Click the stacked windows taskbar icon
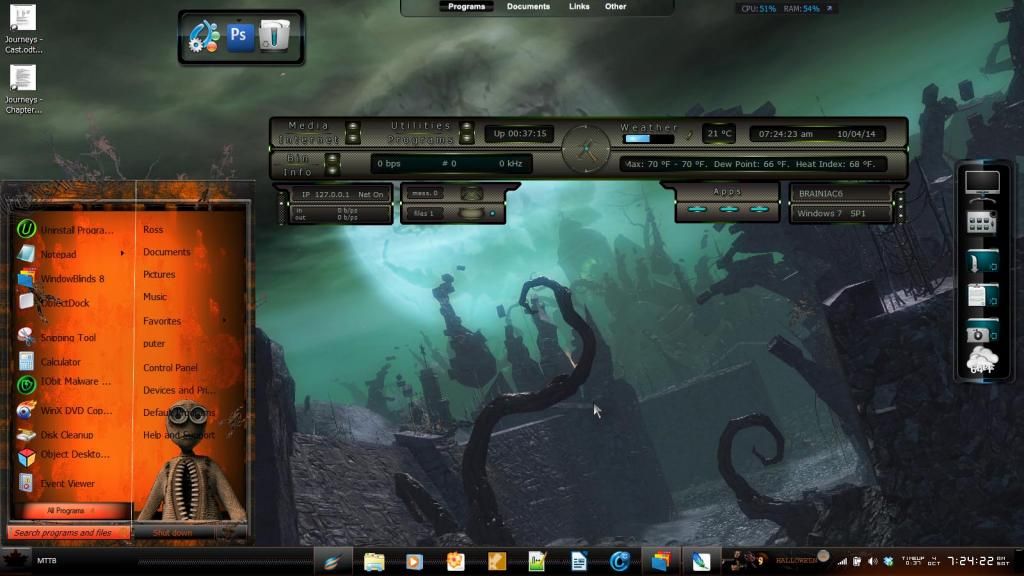Viewport: 1024px width, 576px height. click(x=660, y=561)
